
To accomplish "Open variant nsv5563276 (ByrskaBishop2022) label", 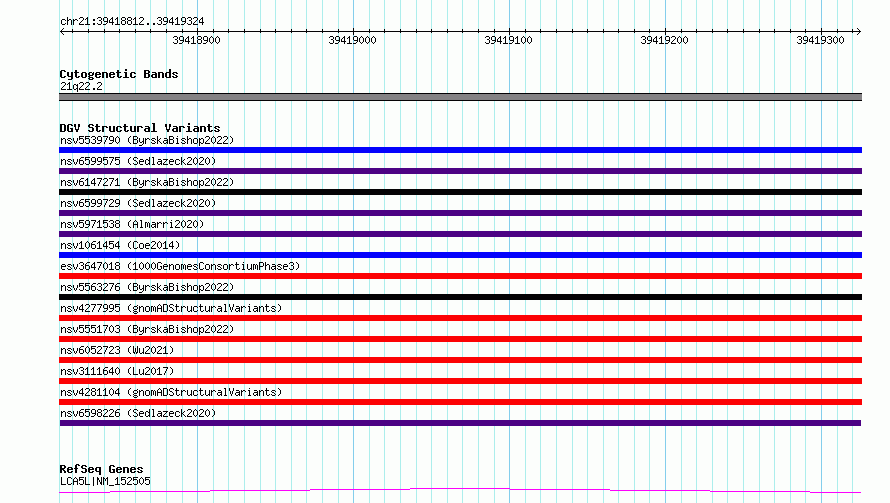I will [147, 287].
